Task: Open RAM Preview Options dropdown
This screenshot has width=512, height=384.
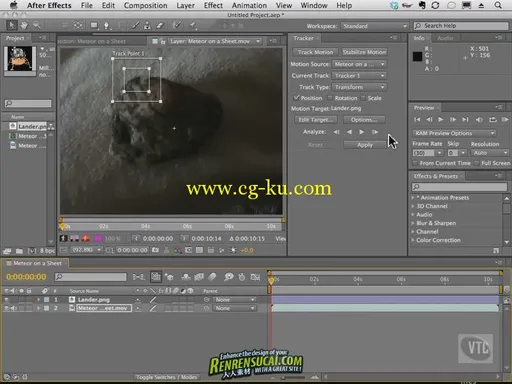Action: click(x=455, y=133)
